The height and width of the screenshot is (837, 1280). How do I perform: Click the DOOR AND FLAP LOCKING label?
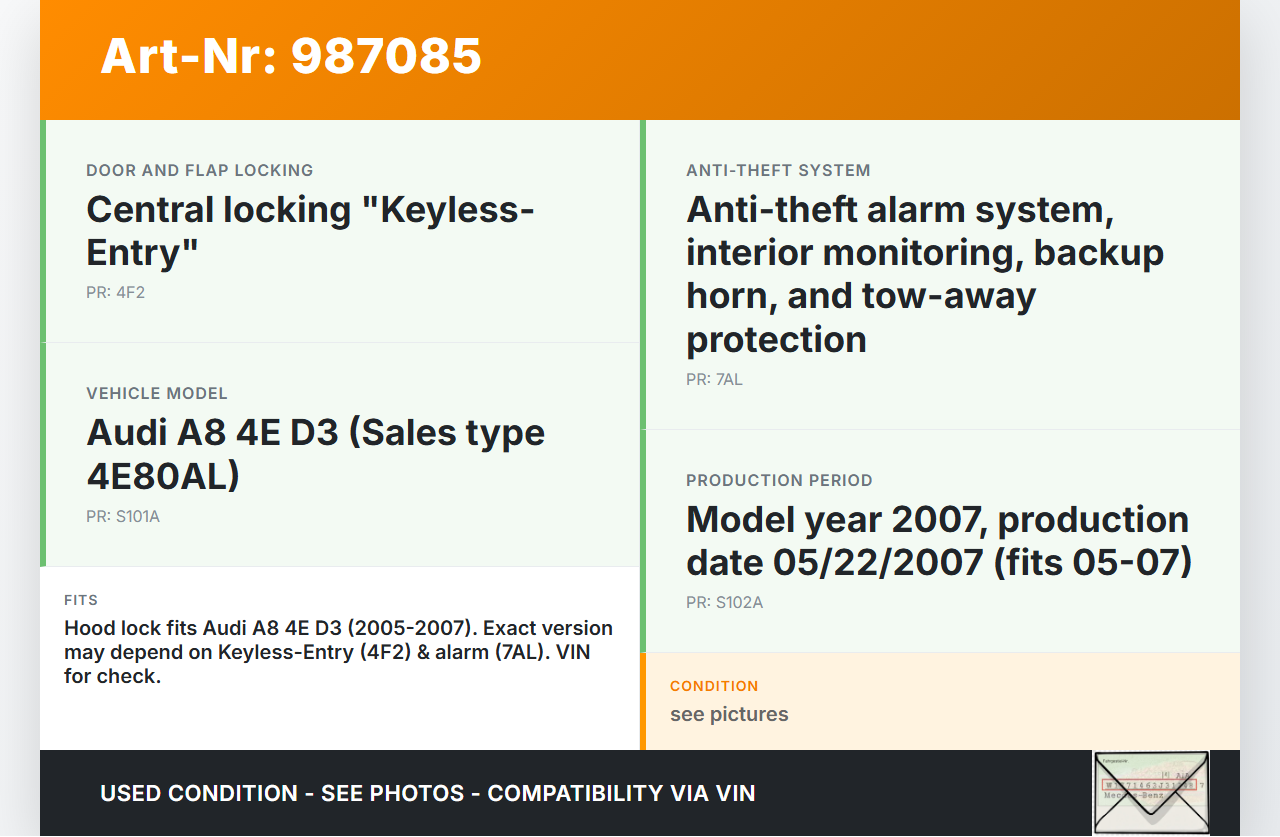click(x=200, y=170)
